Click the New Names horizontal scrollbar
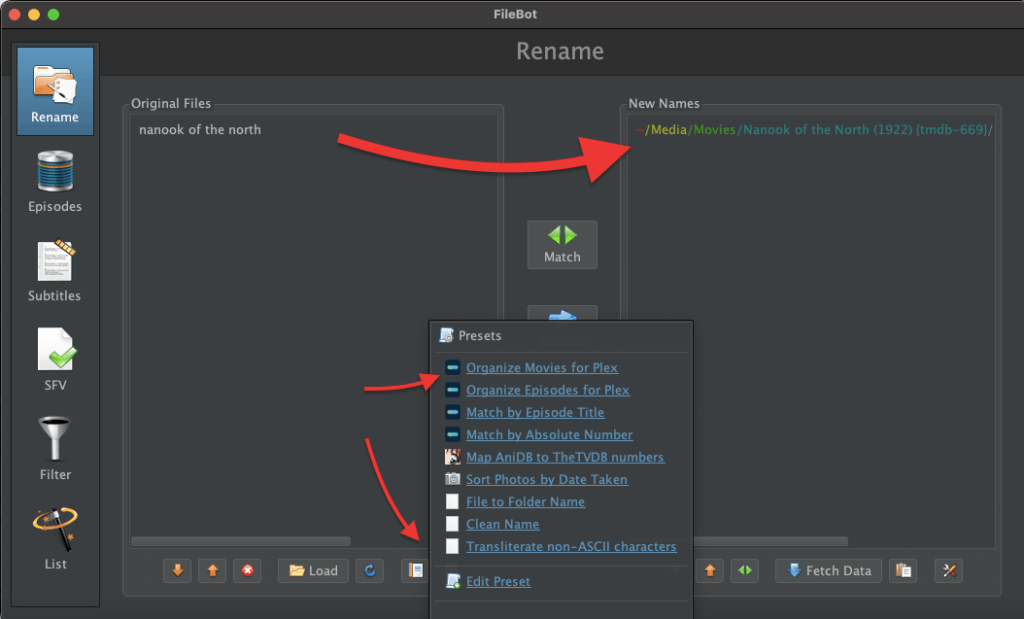Image resolution: width=1024 pixels, height=619 pixels. pos(771,541)
